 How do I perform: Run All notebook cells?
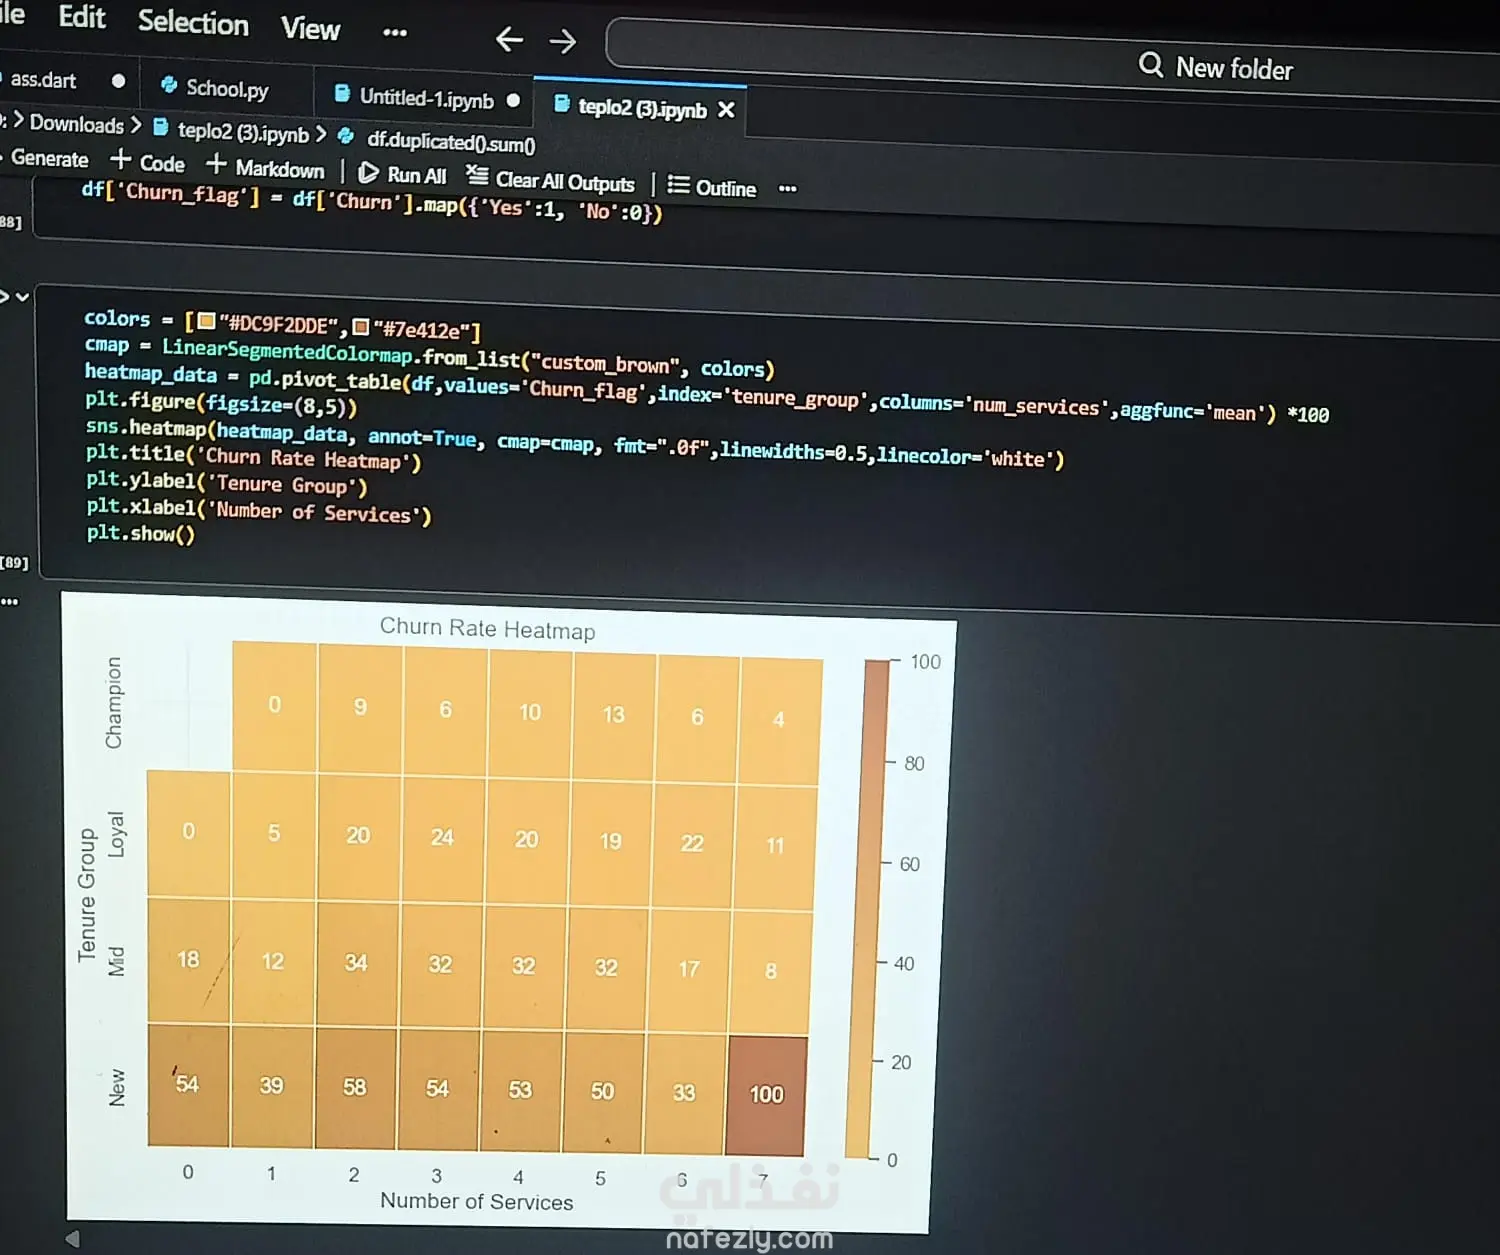pos(403,174)
